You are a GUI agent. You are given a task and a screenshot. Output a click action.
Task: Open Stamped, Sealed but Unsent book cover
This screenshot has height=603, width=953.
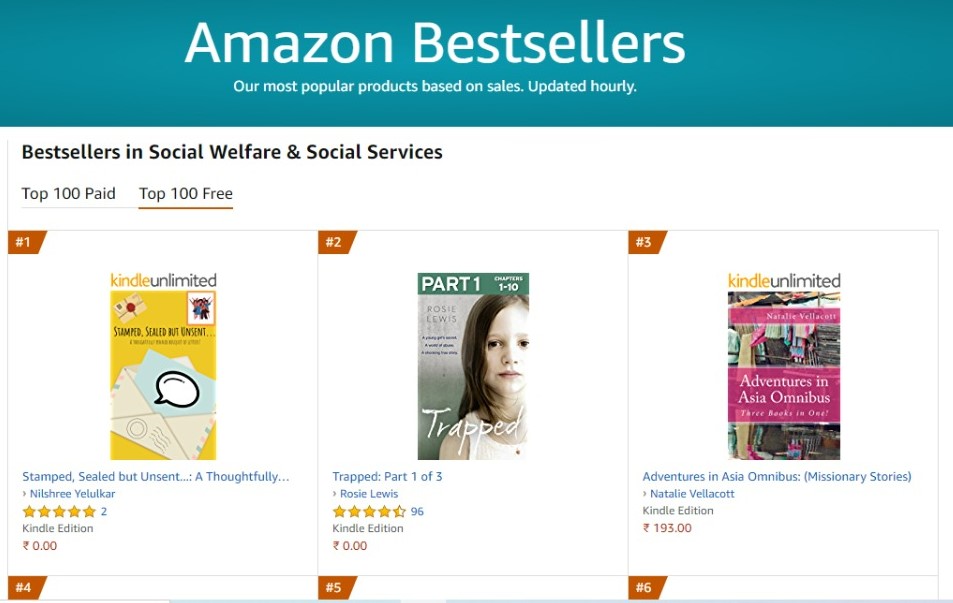click(163, 365)
